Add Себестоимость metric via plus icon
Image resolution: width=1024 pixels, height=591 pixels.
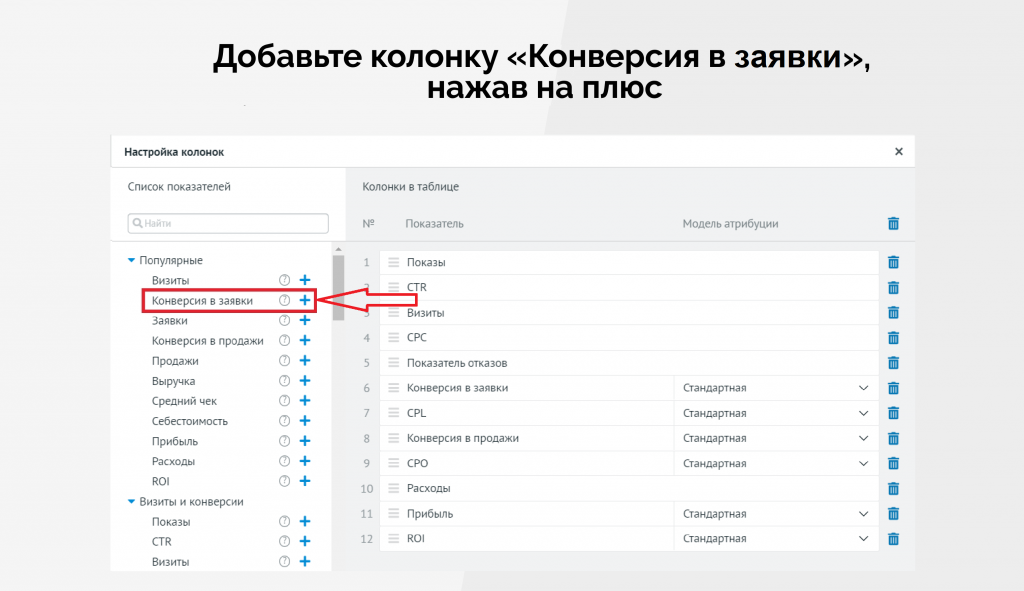[305, 421]
